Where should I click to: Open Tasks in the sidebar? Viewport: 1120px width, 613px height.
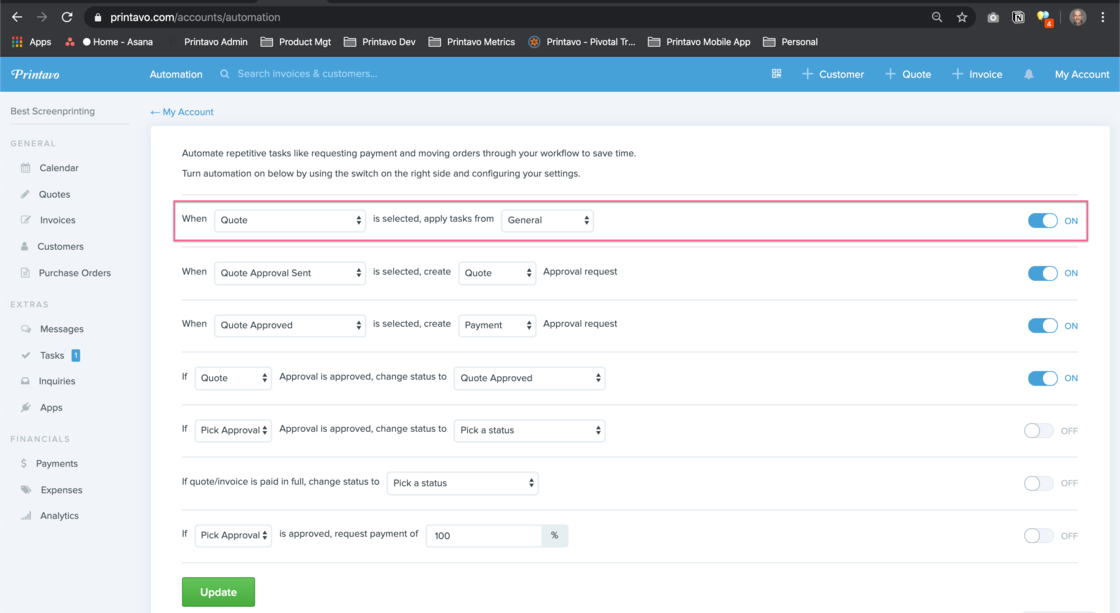[x=52, y=355]
